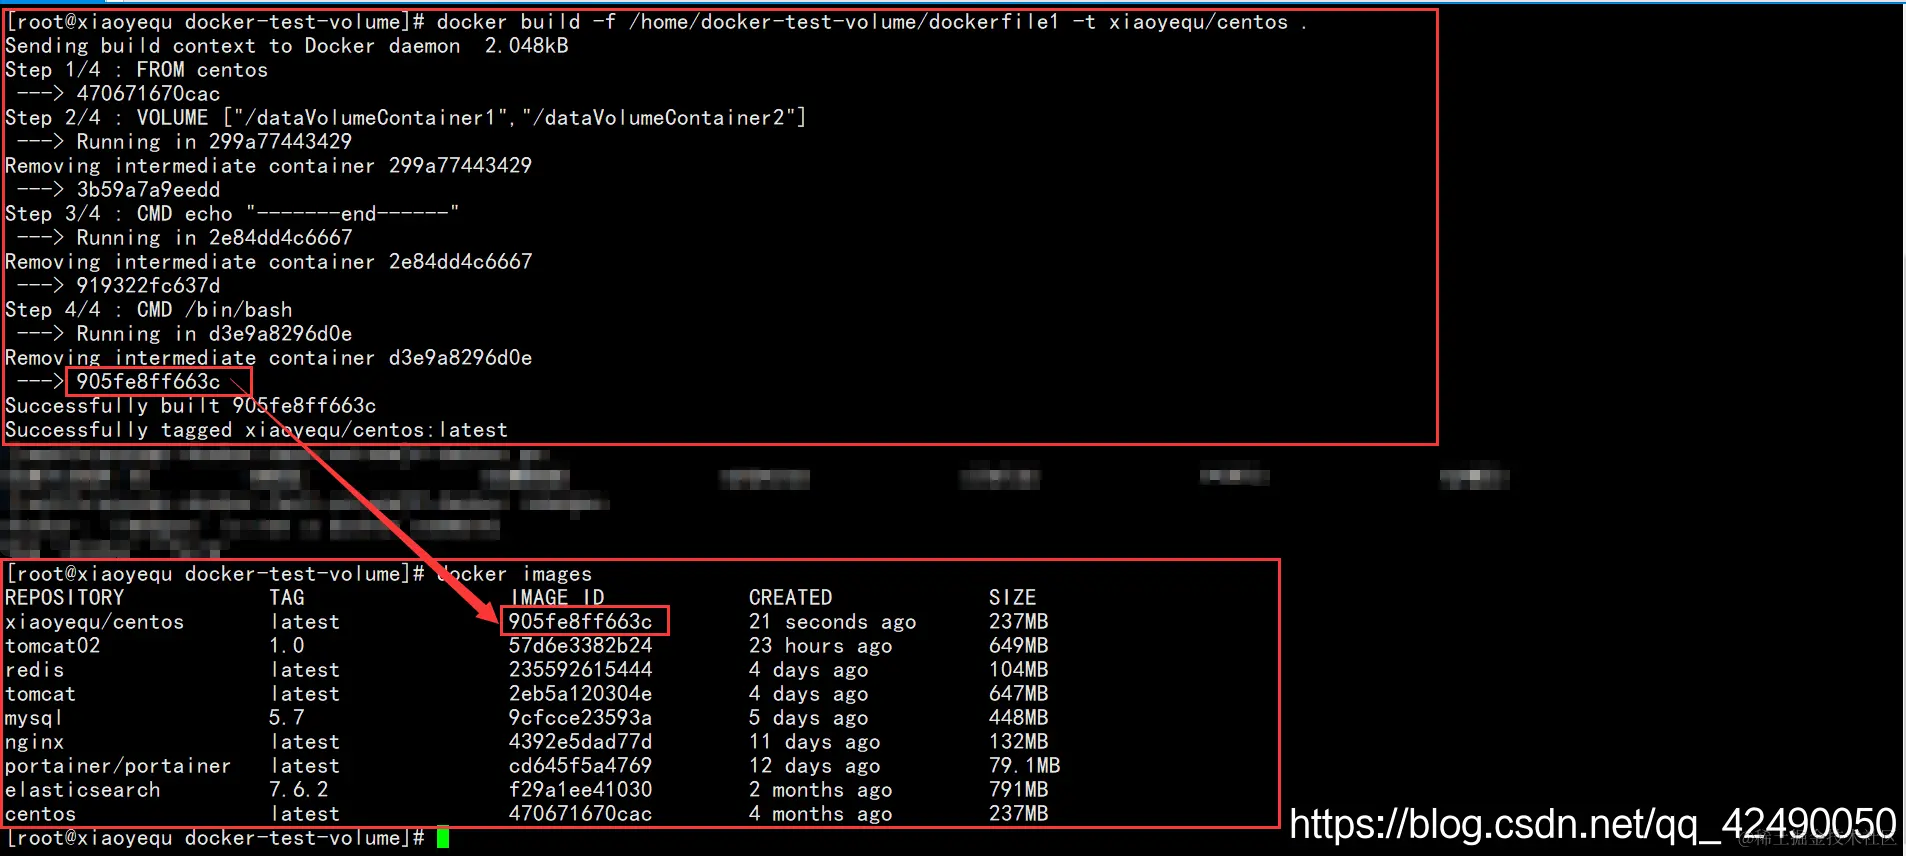Click the layer hash 3b59a7a9eedd
The height and width of the screenshot is (856, 1906).
(148, 190)
